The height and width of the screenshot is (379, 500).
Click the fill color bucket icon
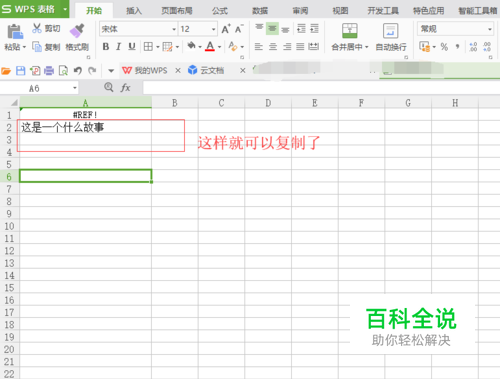pyautogui.click(x=191, y=46)
